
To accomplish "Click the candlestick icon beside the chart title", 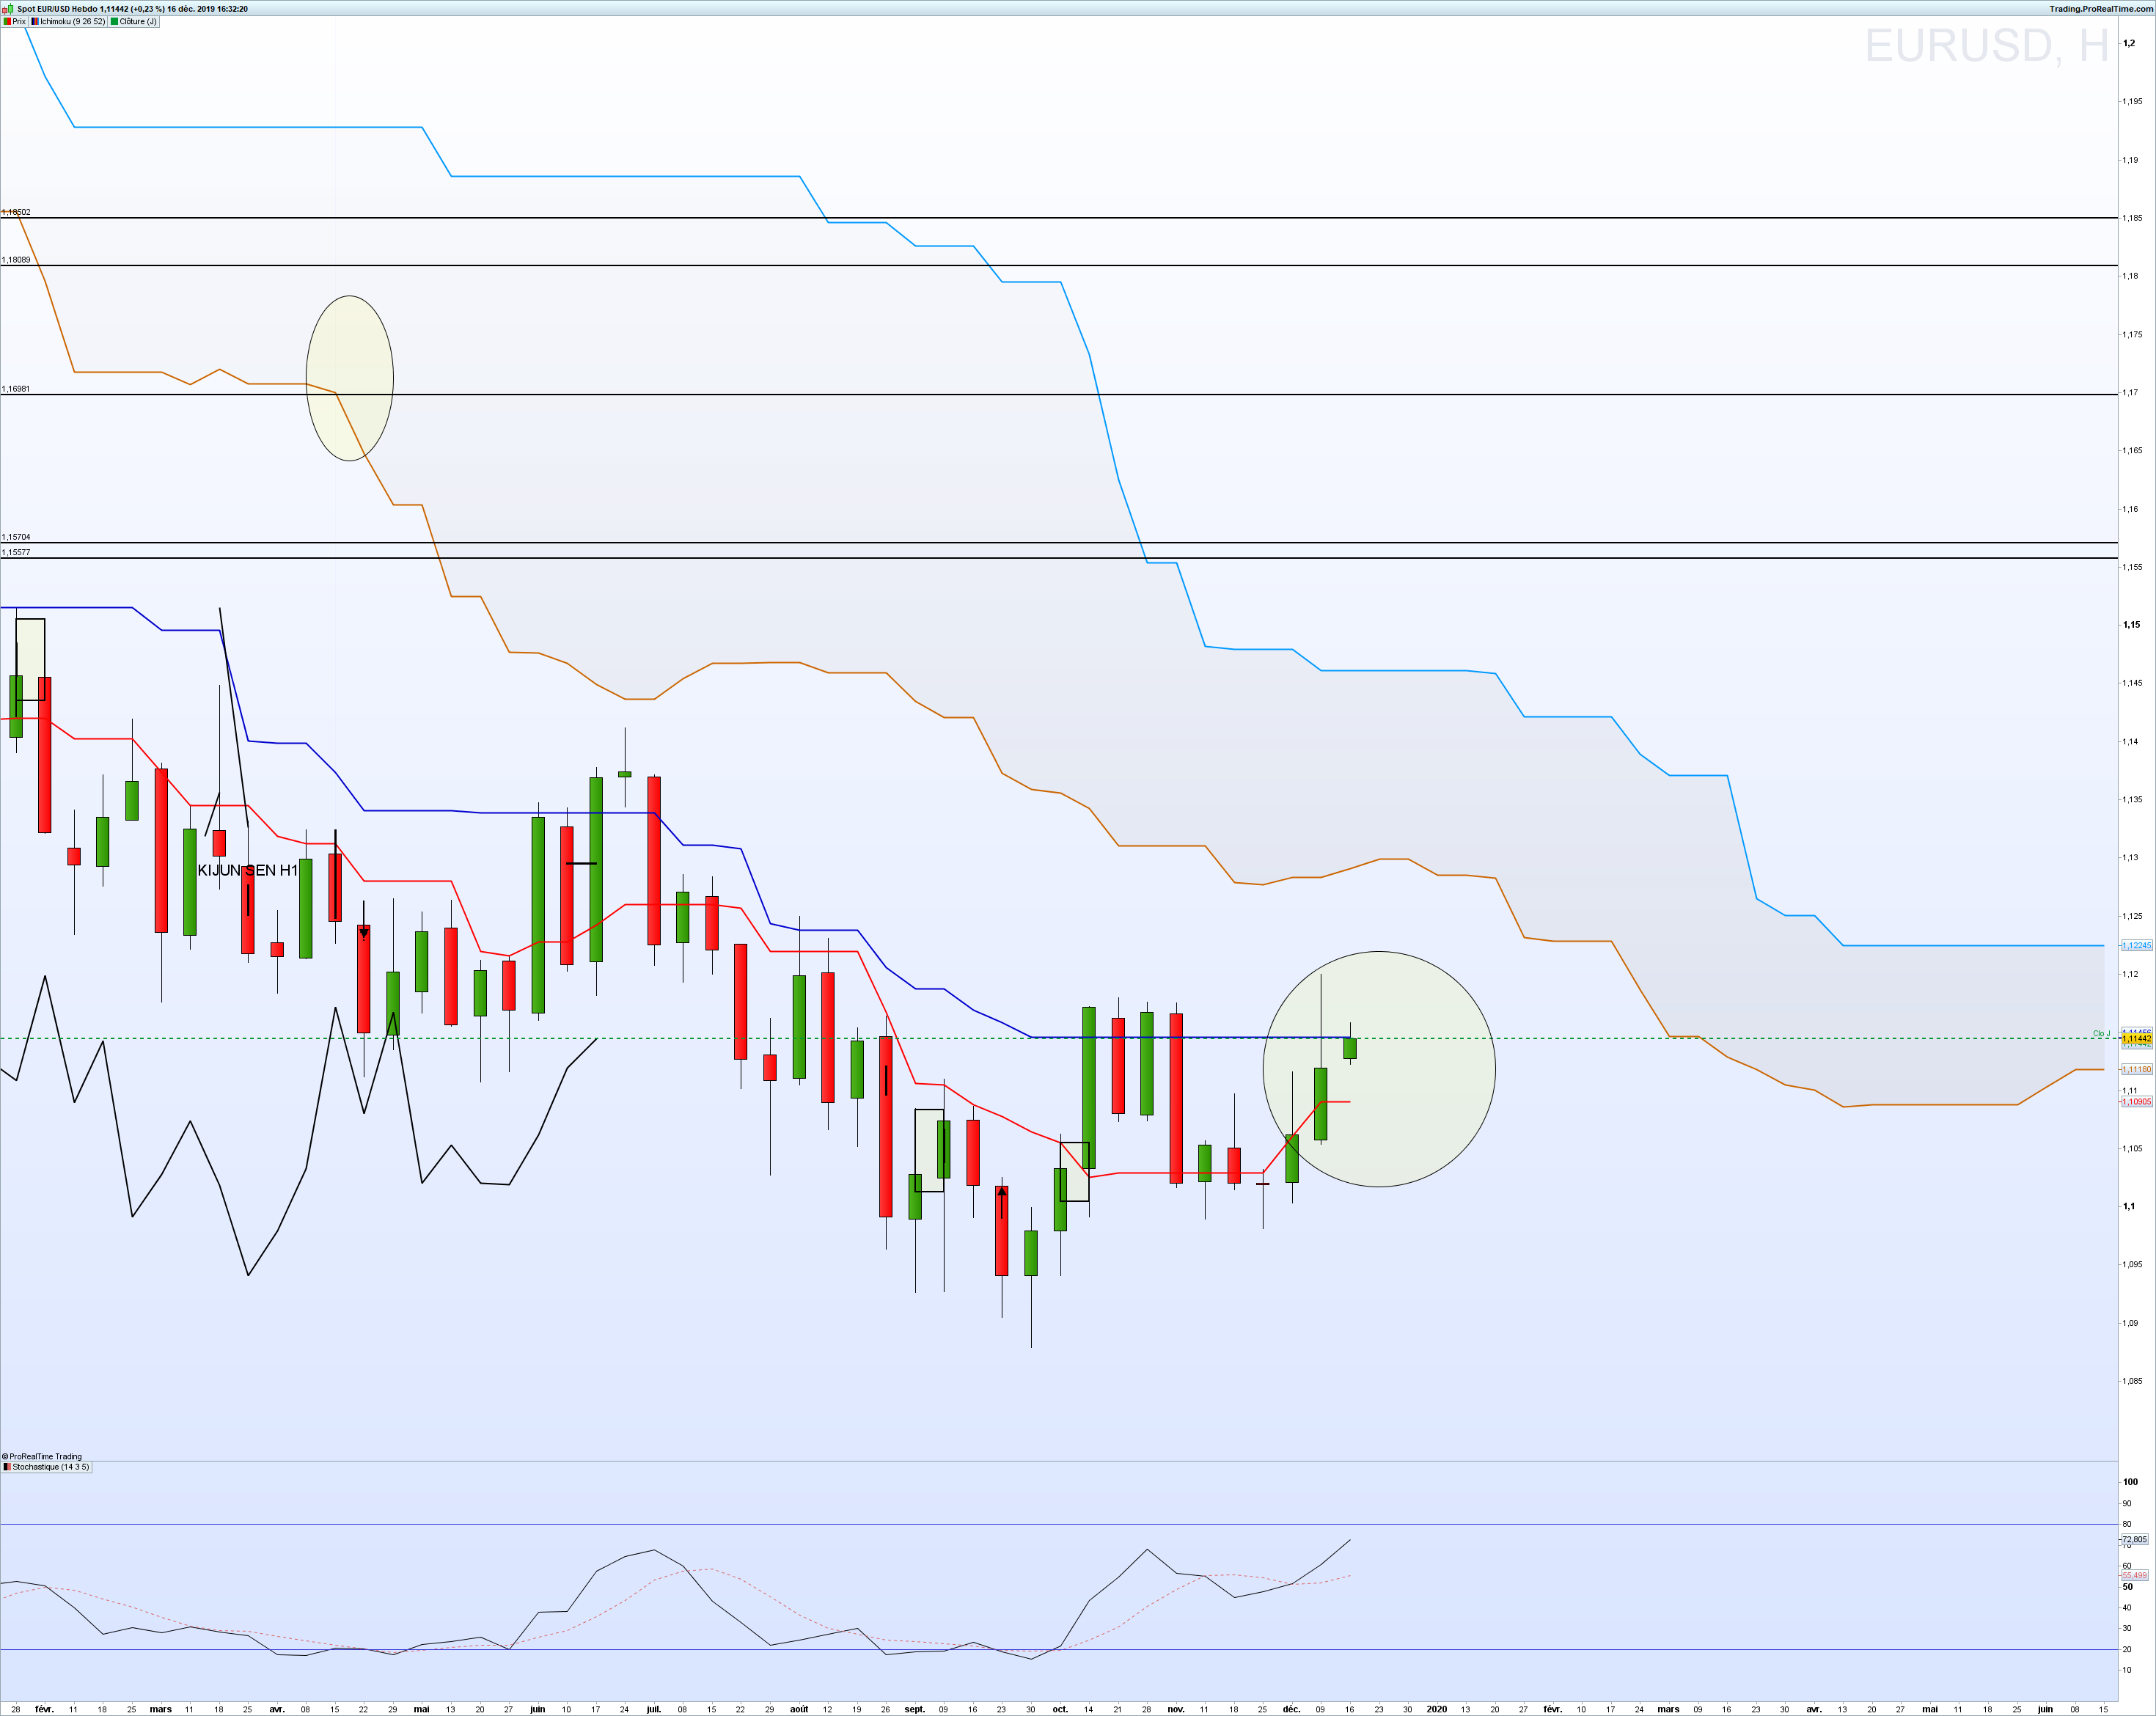I will coord(8,8).
